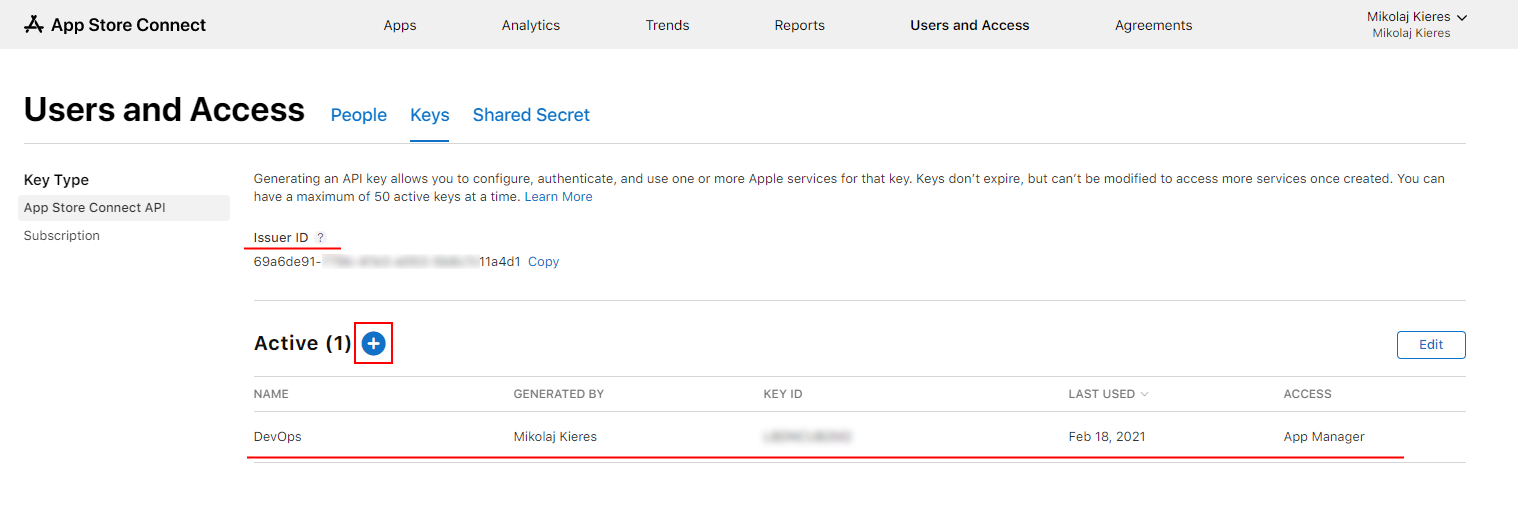Image resolution: width=1518 pixels, height=510 pixels.
Task: Select App Store Connect API key type
Action: pos(124,208)
